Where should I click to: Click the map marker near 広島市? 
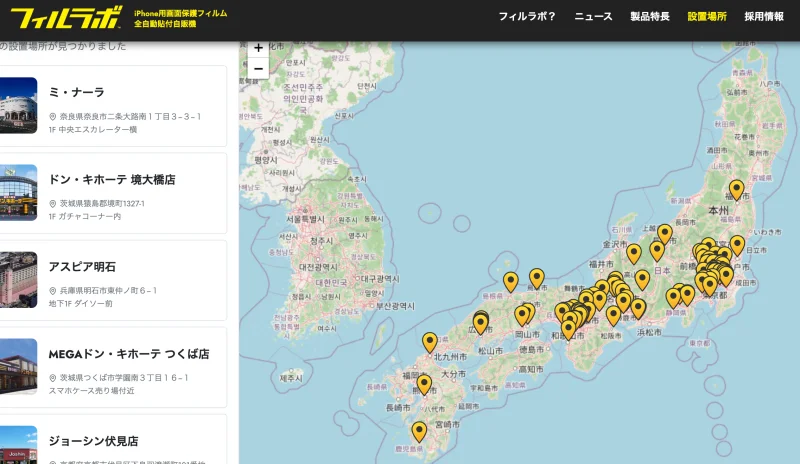click(x=481, y=324)
